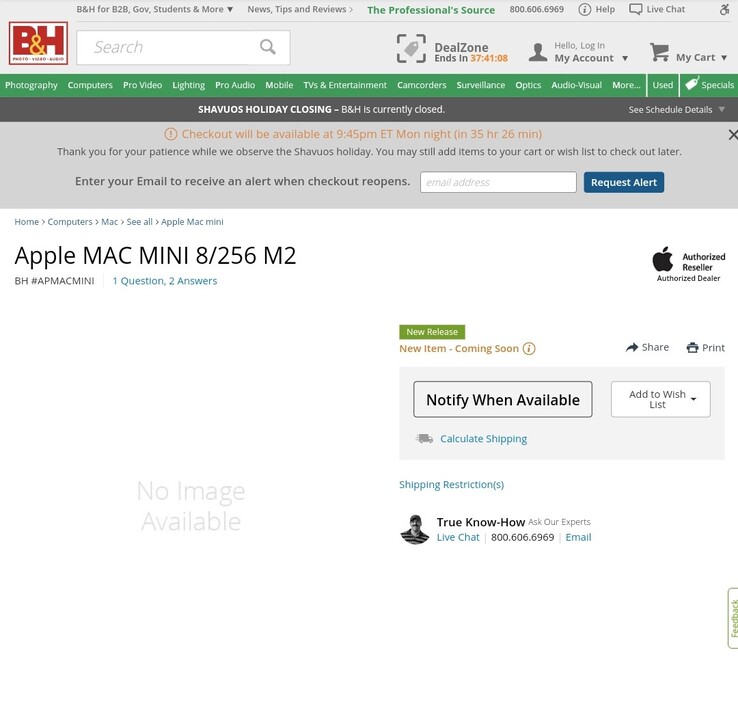Viewport: 738px width, 702px height.
Task: Click the New Release badge
Action: pos(432,332)
